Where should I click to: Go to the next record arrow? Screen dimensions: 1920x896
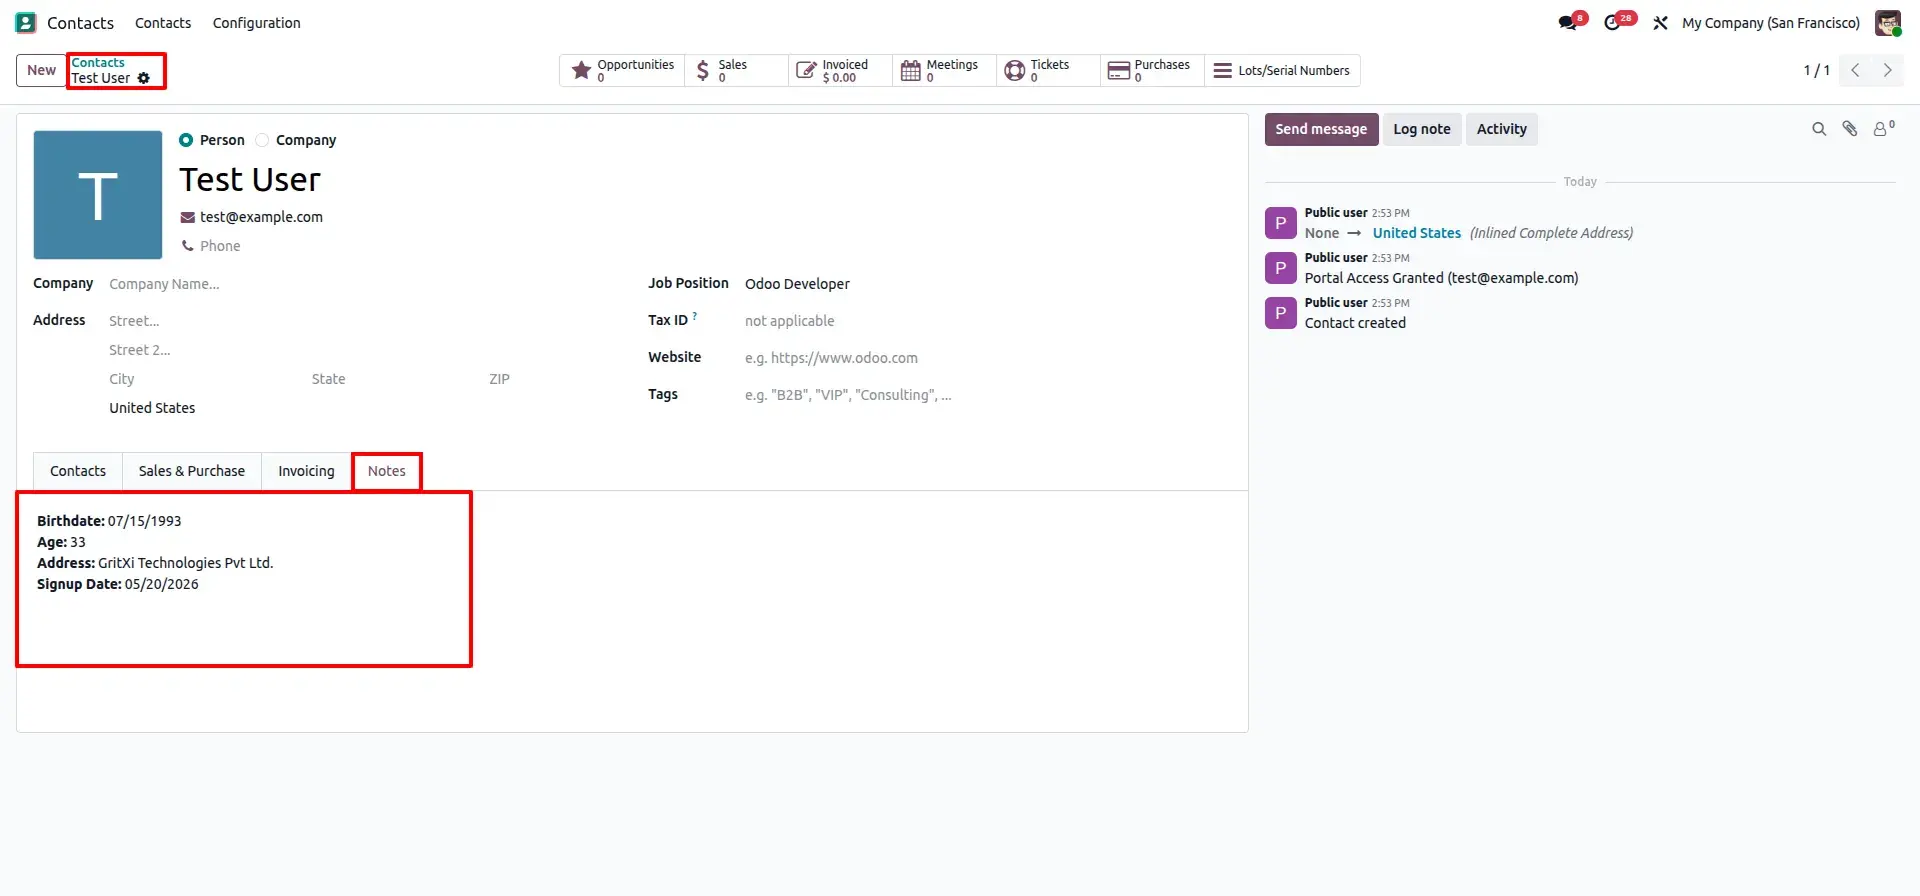(1887, 70)
